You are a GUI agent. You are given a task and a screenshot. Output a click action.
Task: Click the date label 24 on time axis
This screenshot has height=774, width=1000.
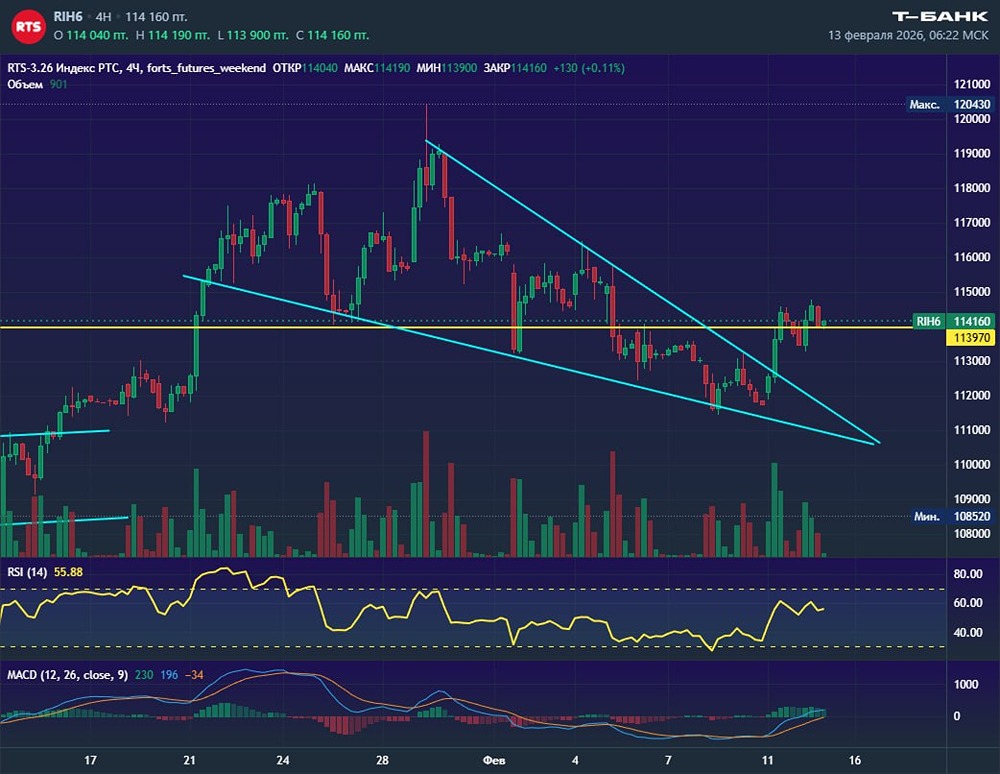click(283, 760)
